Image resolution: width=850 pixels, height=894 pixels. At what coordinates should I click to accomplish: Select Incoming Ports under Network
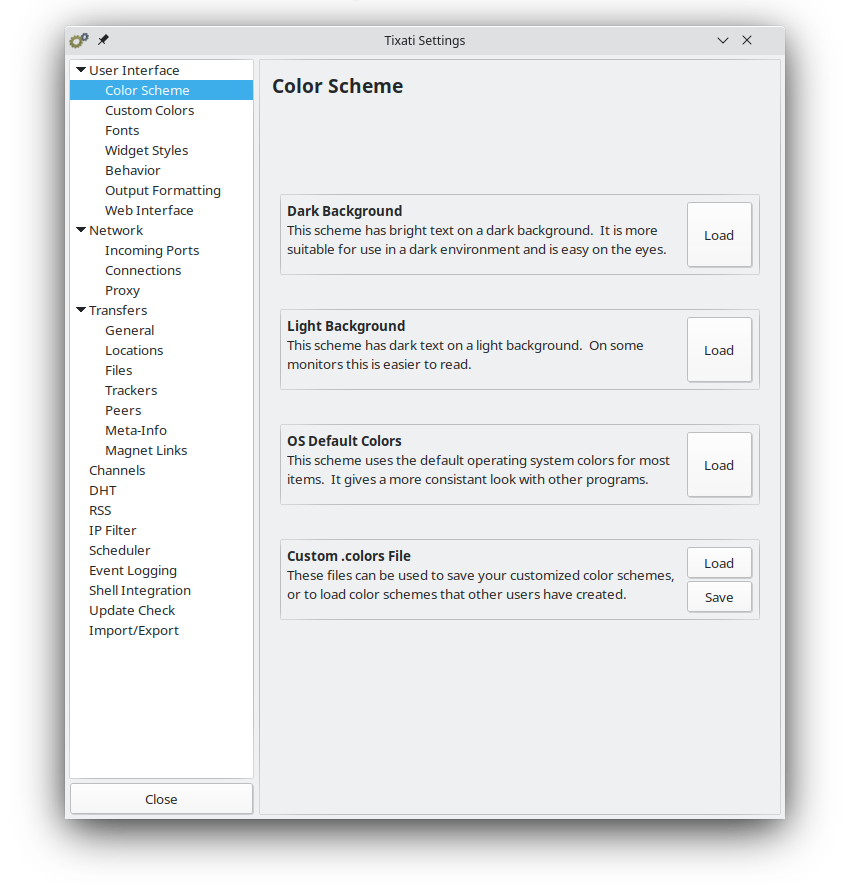pyautogui.click(x=151, y=250)
